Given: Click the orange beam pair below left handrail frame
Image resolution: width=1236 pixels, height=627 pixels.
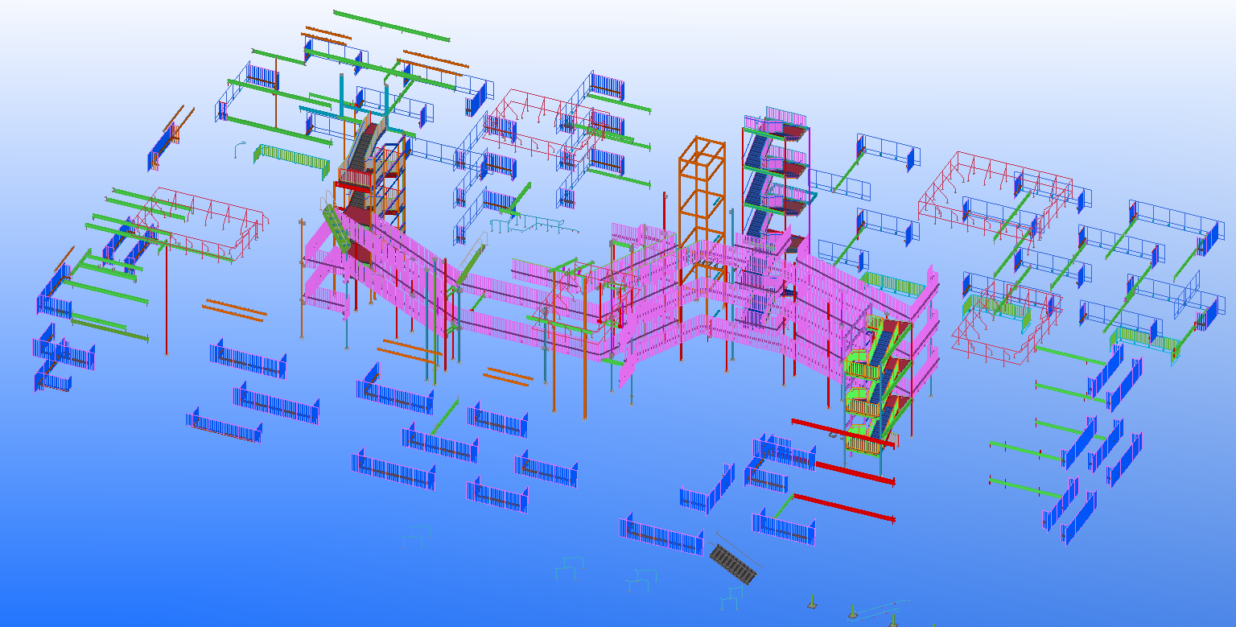Looking at the screenshot, I should (235, 308).
